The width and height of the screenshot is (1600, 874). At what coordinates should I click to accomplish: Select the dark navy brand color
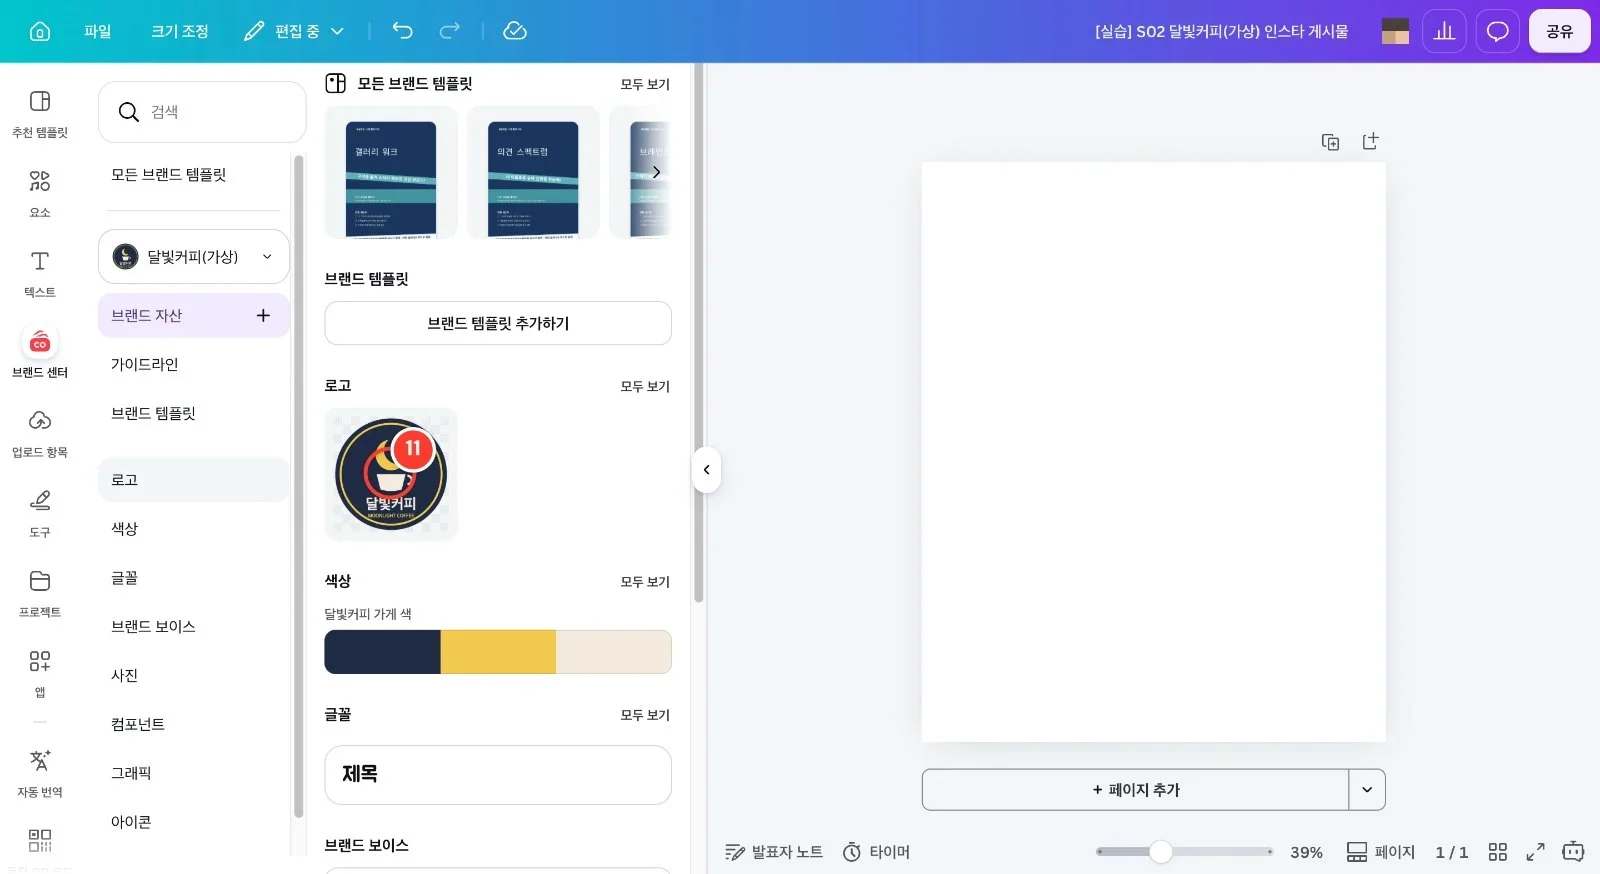382,652
